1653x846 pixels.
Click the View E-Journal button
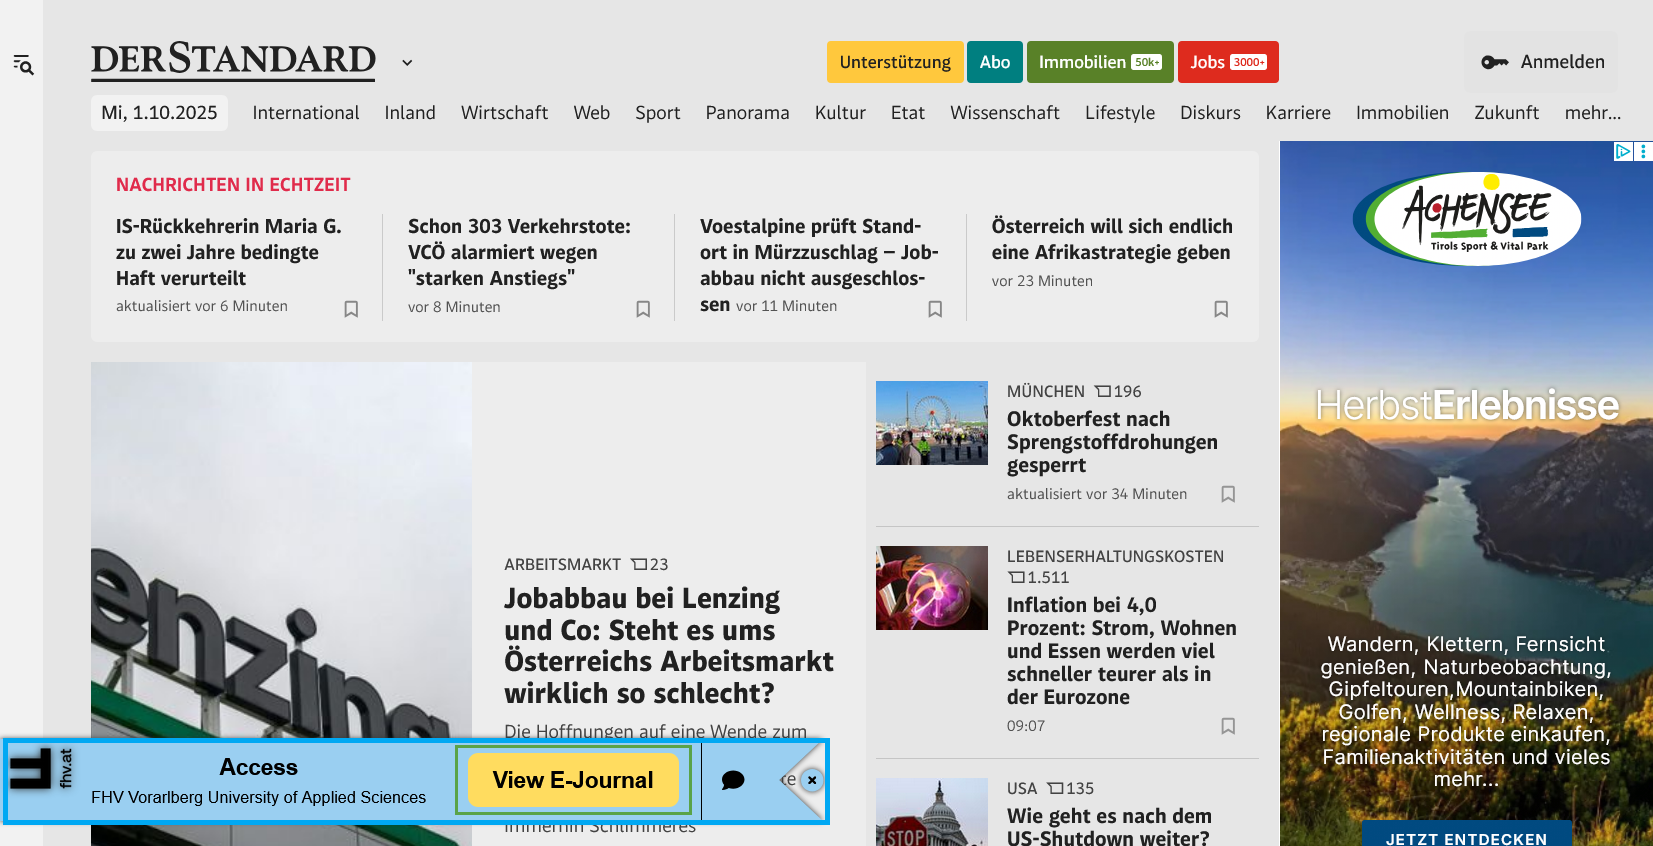click(x=573, y=780)
